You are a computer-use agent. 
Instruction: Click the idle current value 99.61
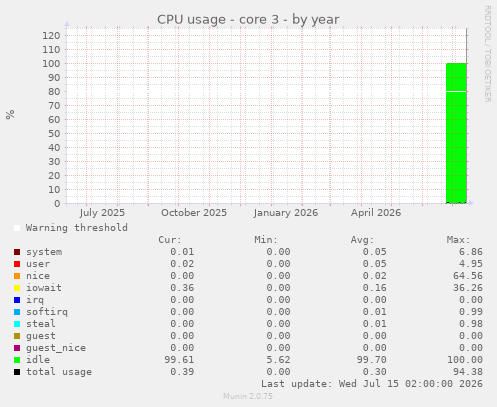tap(179, 360)
